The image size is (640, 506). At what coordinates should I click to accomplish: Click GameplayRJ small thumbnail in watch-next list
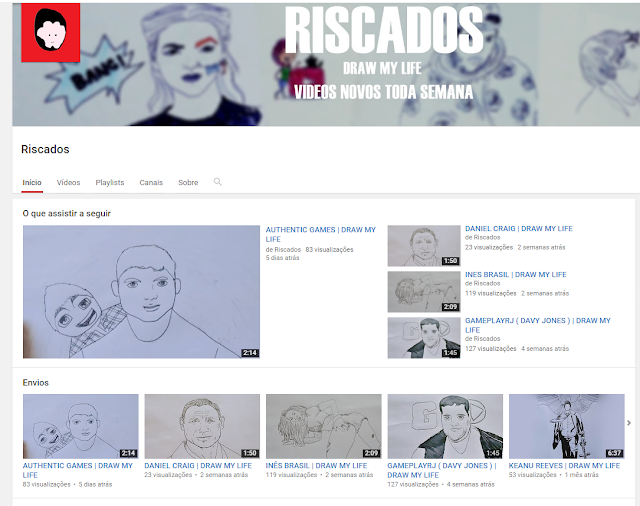pos(424,338)
